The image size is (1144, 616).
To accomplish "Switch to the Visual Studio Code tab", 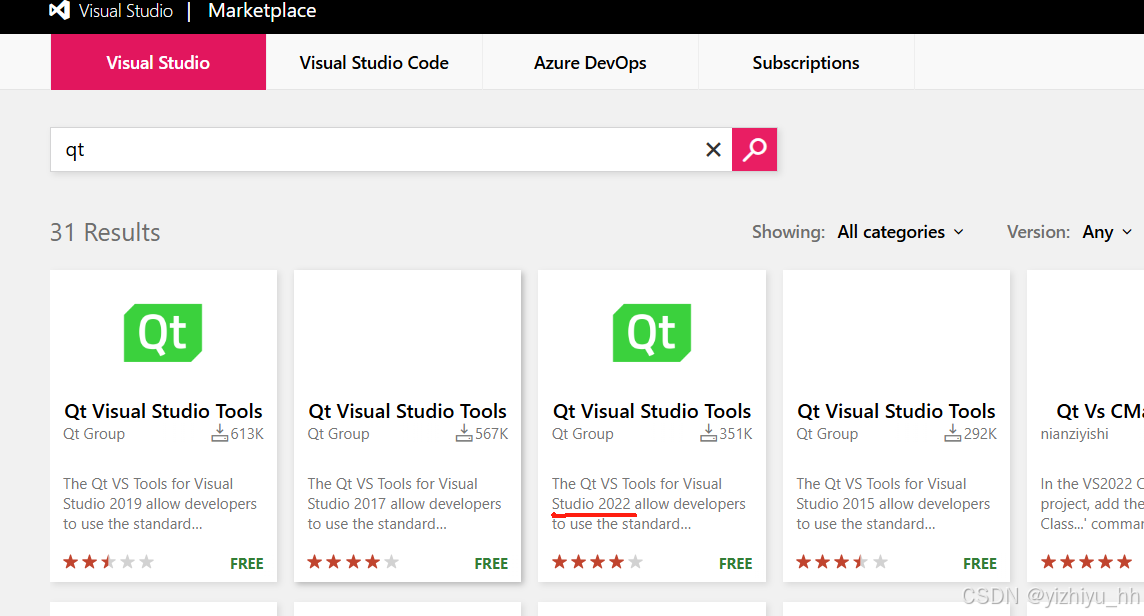I will (x=374, y=62).
